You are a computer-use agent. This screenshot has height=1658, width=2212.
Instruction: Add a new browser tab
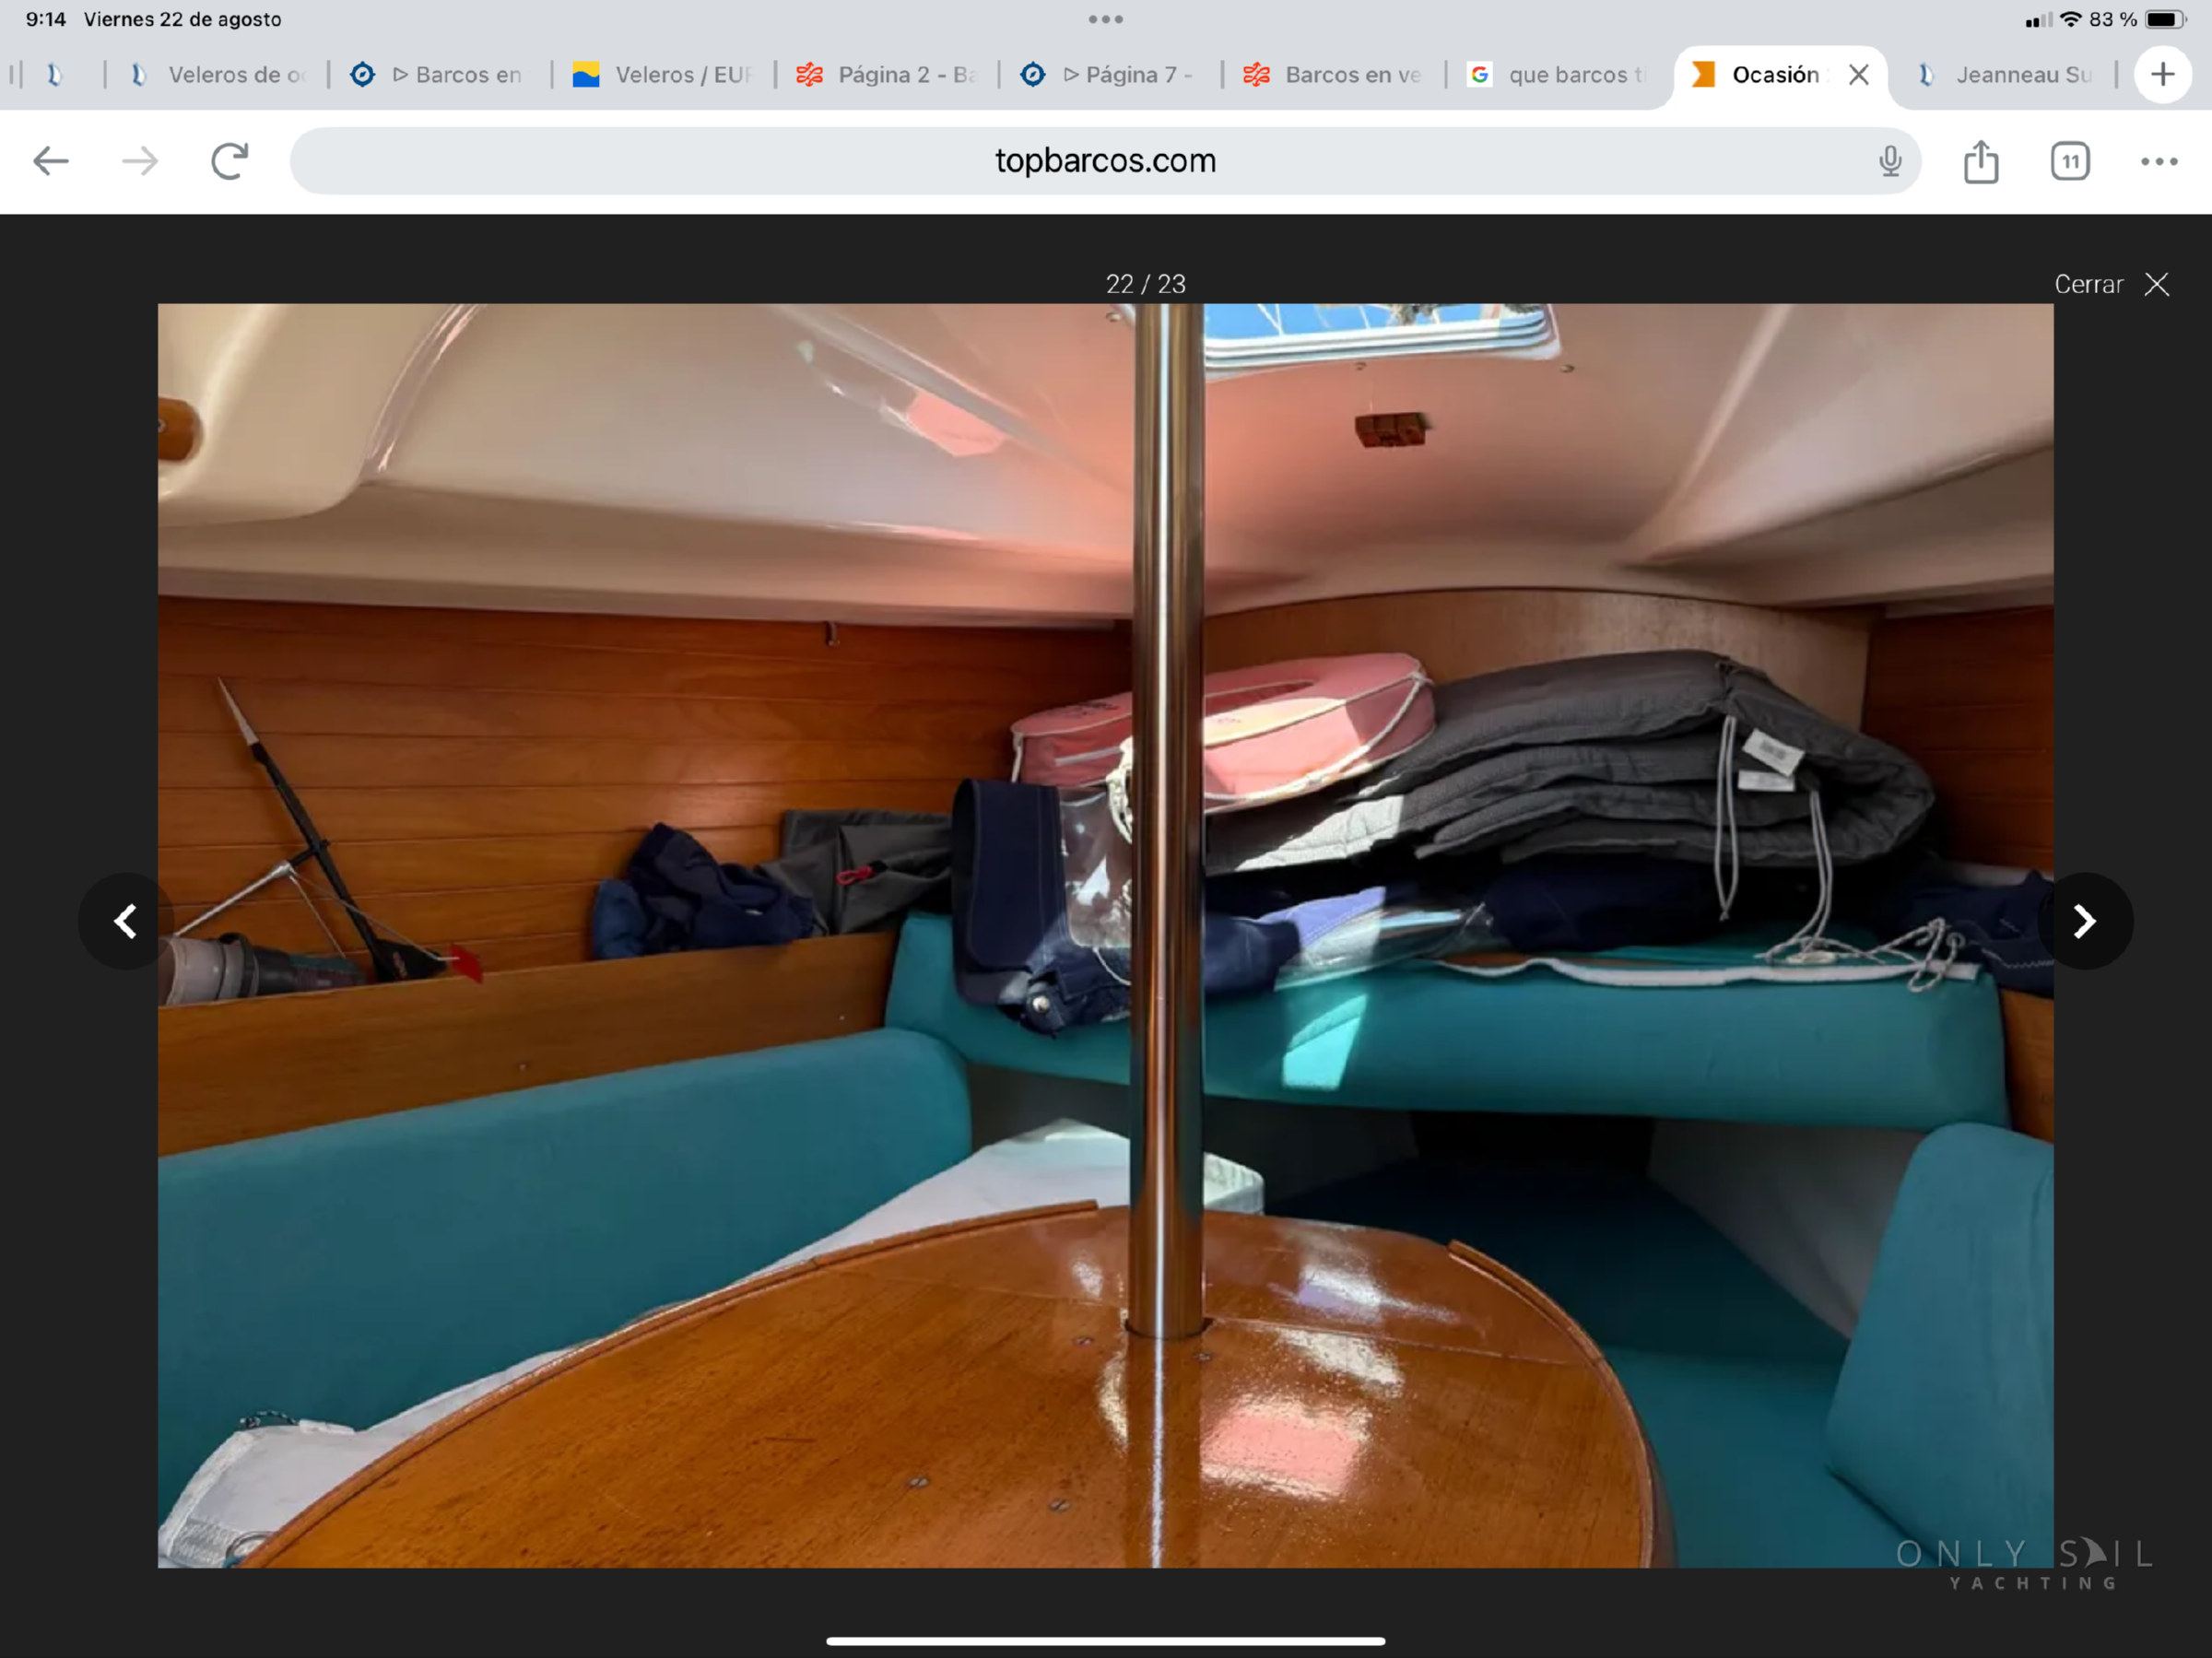click(x=2162, y=74)
